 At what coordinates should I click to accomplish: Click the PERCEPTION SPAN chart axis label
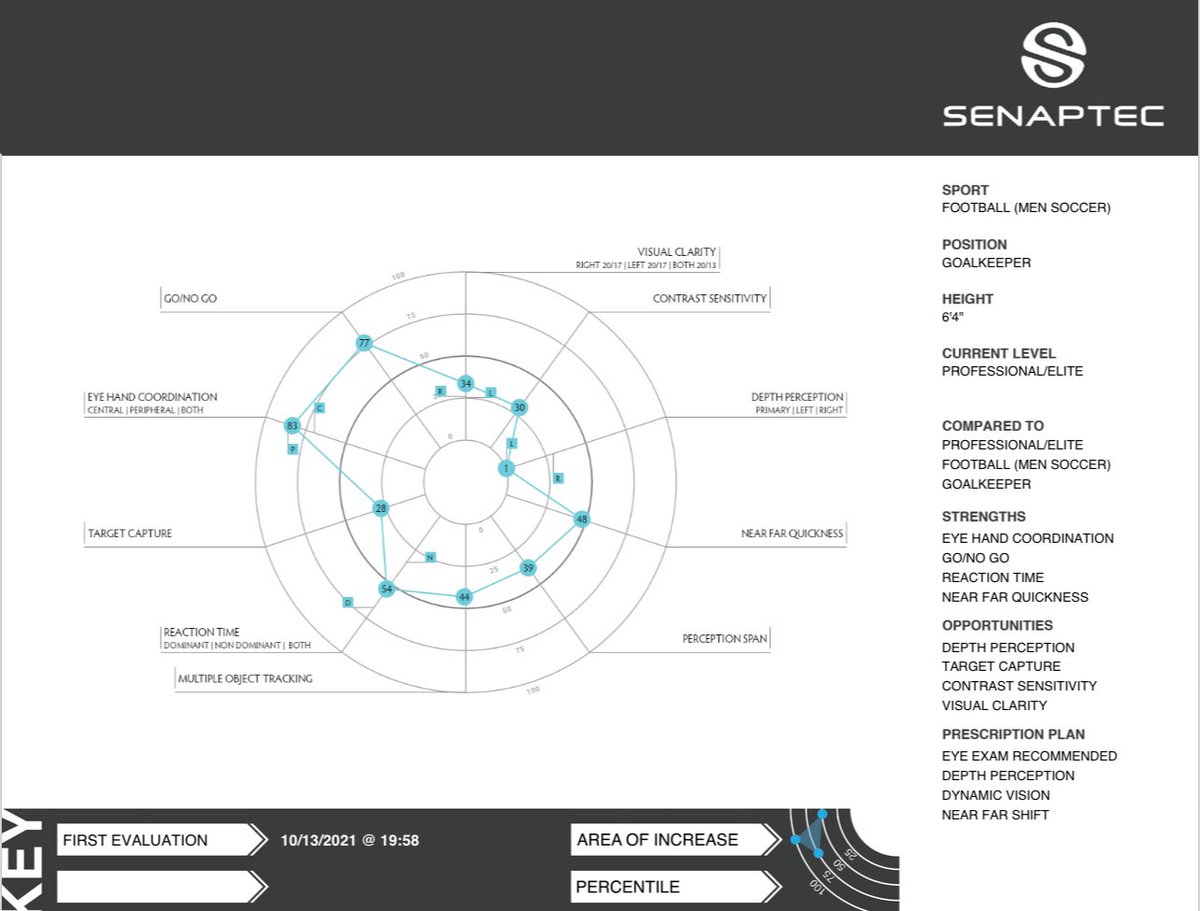point(725,638)
